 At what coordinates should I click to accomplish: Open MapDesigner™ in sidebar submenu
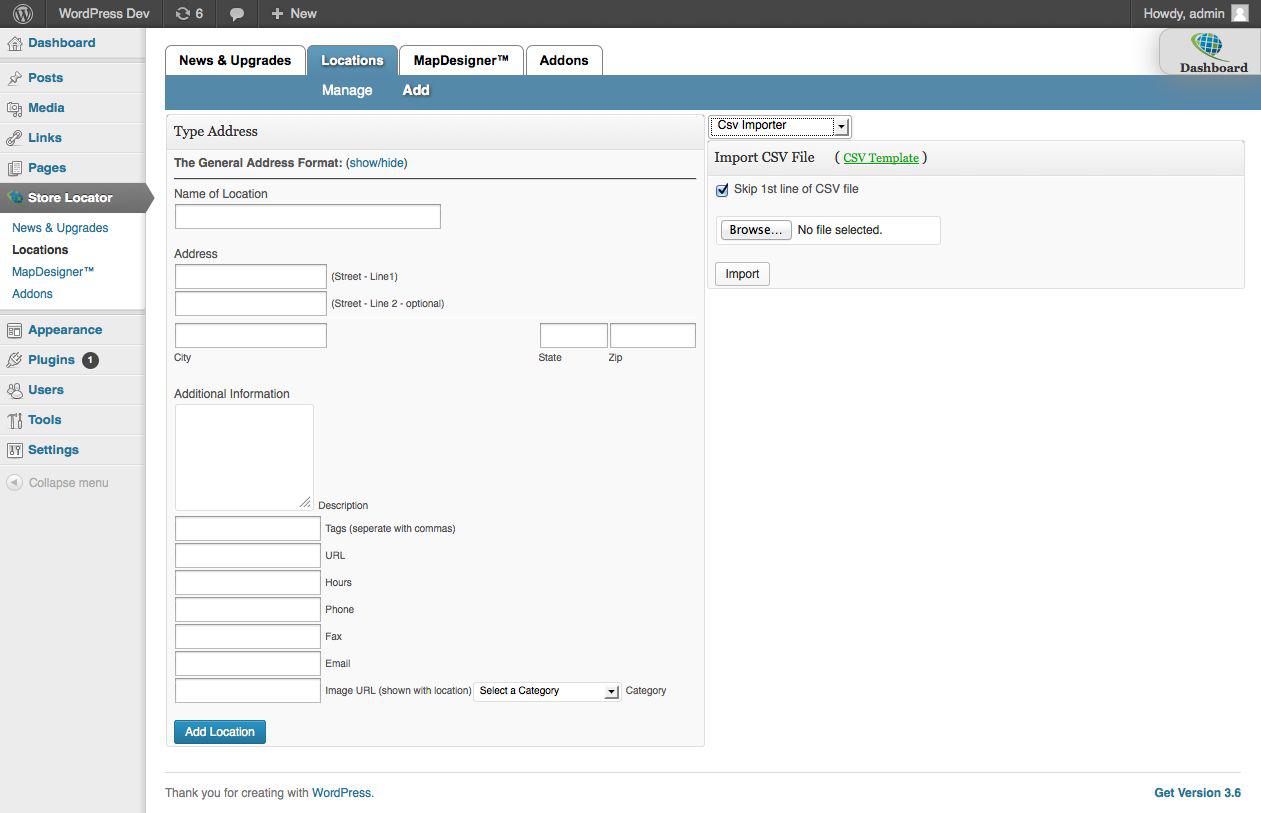pos(53,272)
